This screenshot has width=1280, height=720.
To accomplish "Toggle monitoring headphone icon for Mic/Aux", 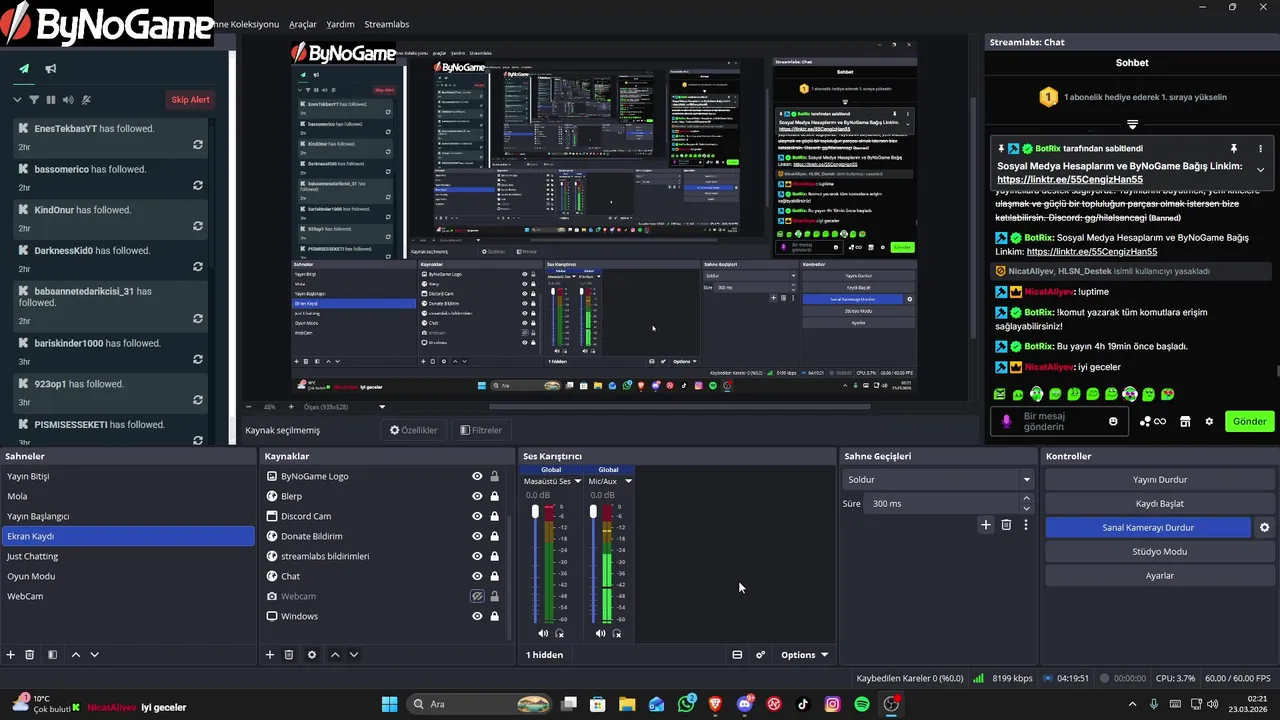I will coord(616,633).
